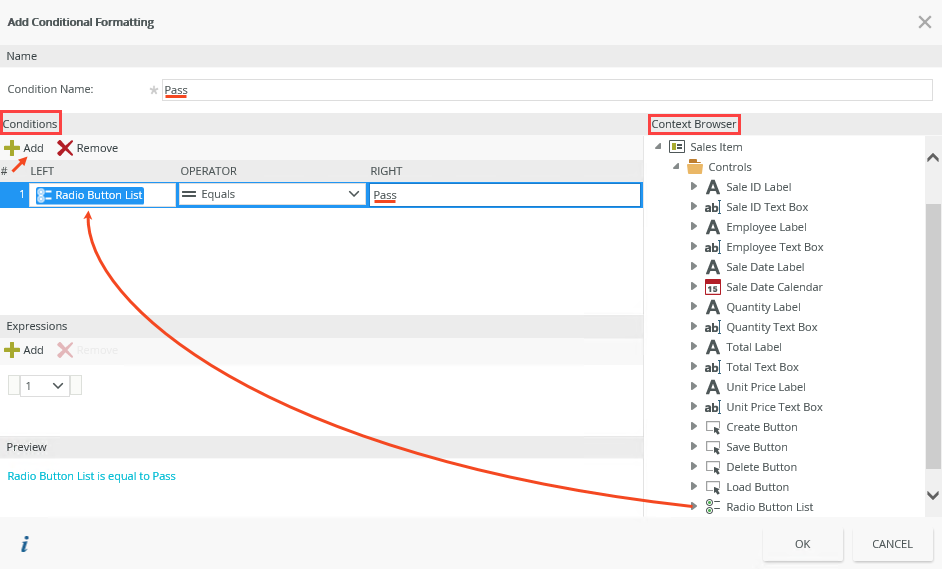Select Load Button in the tree
Screen dimensions: 942x569
[x=757, y=487]
